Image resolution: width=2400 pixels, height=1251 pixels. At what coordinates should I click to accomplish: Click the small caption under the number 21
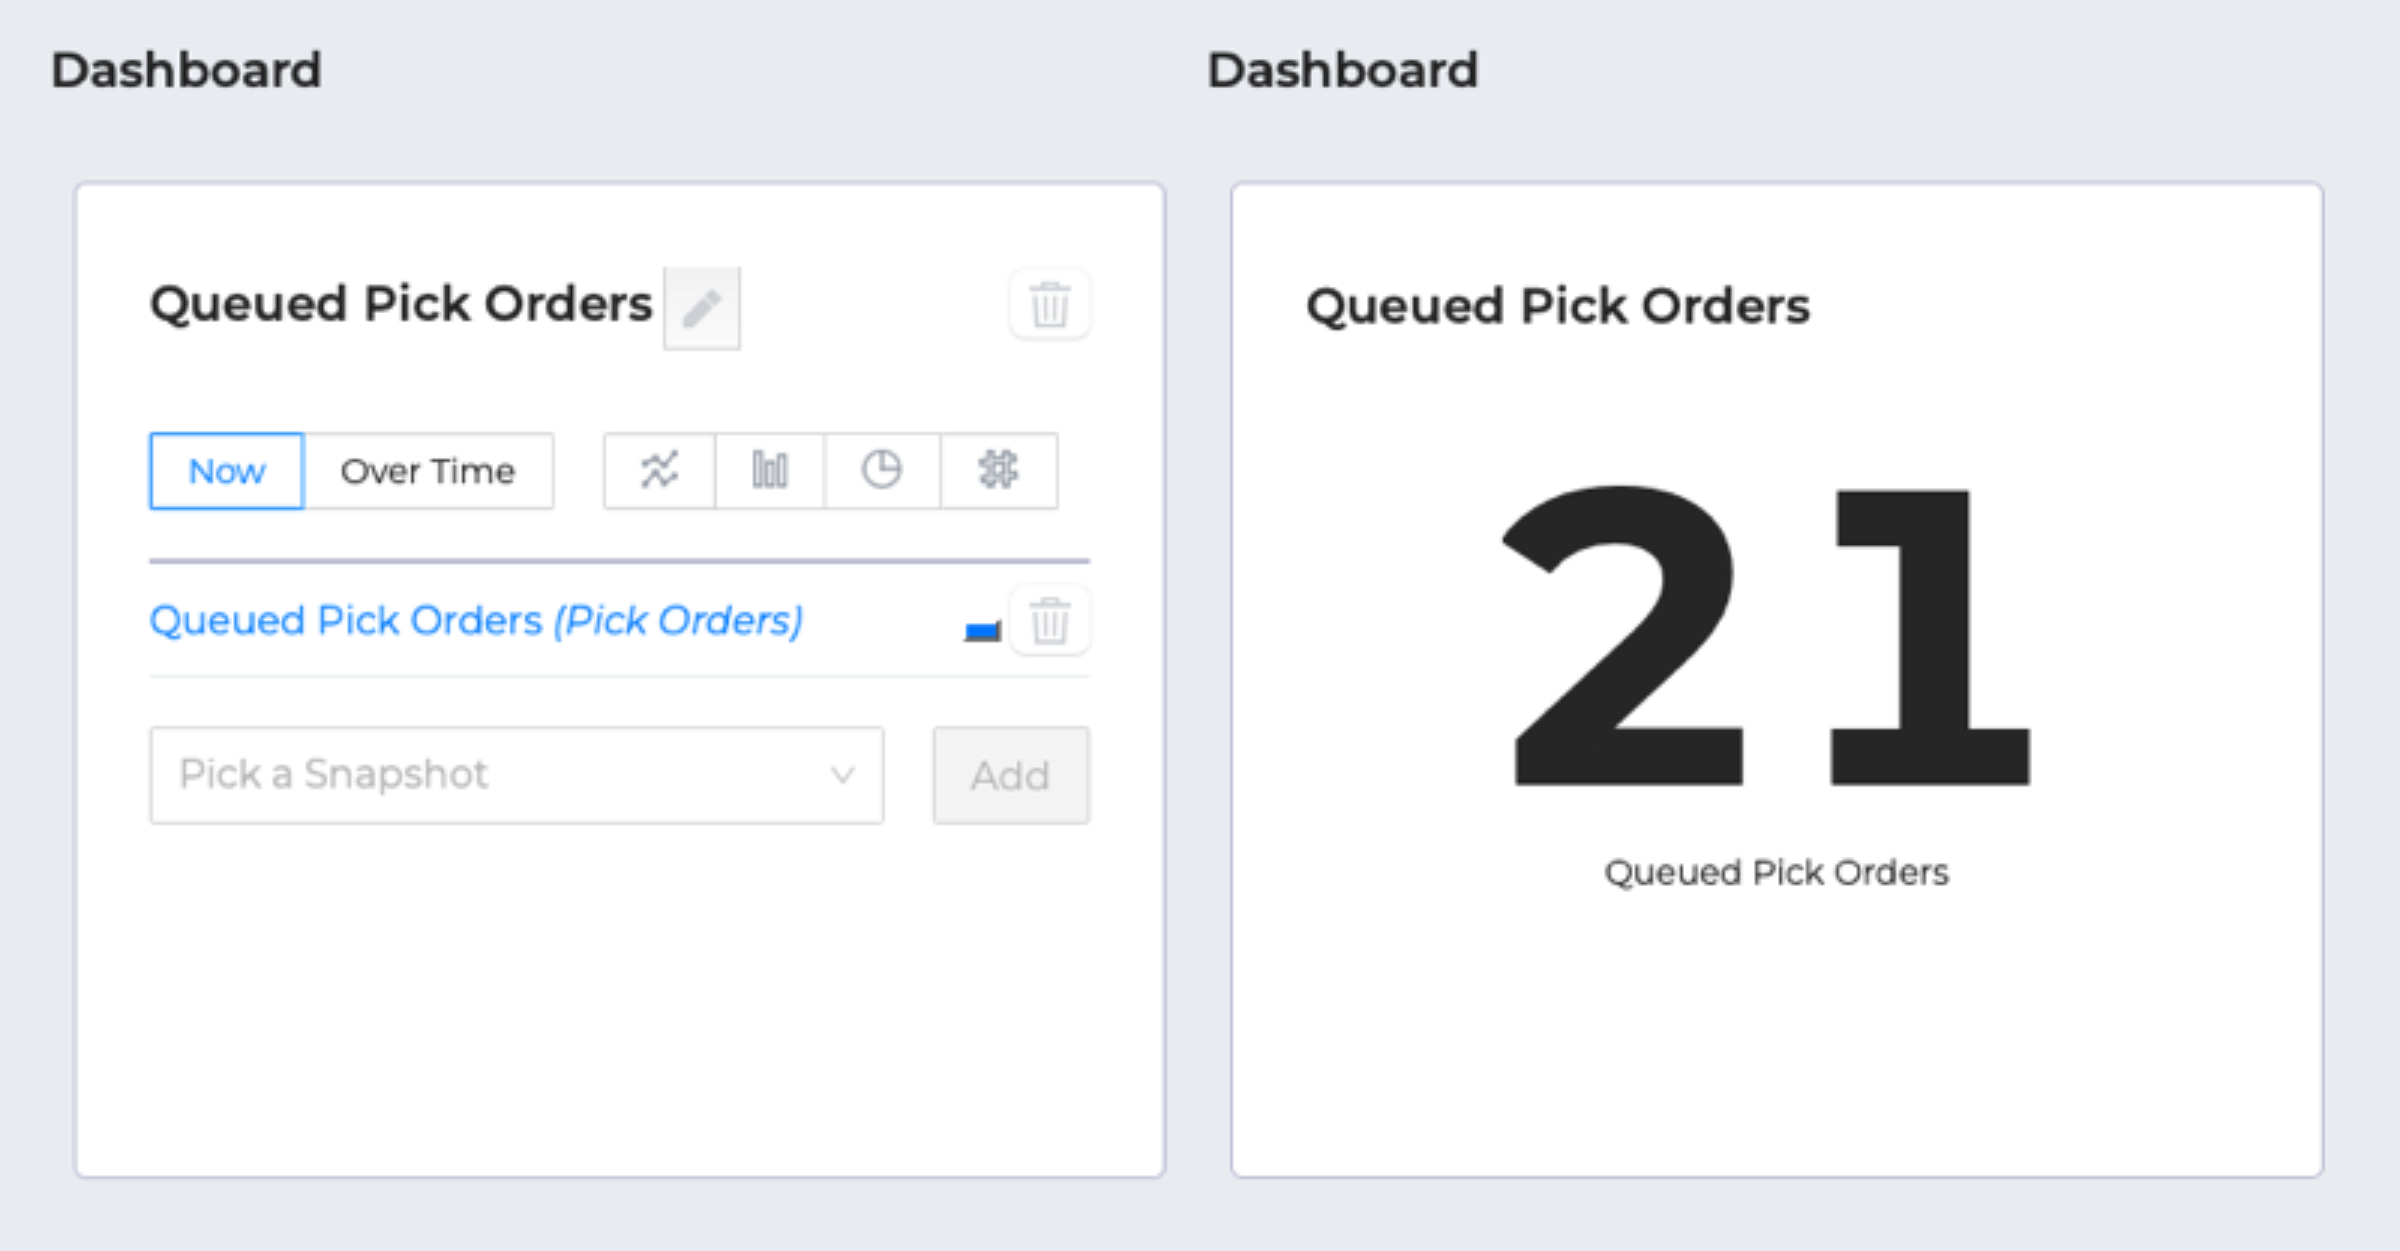click(x=1777, y=873)
